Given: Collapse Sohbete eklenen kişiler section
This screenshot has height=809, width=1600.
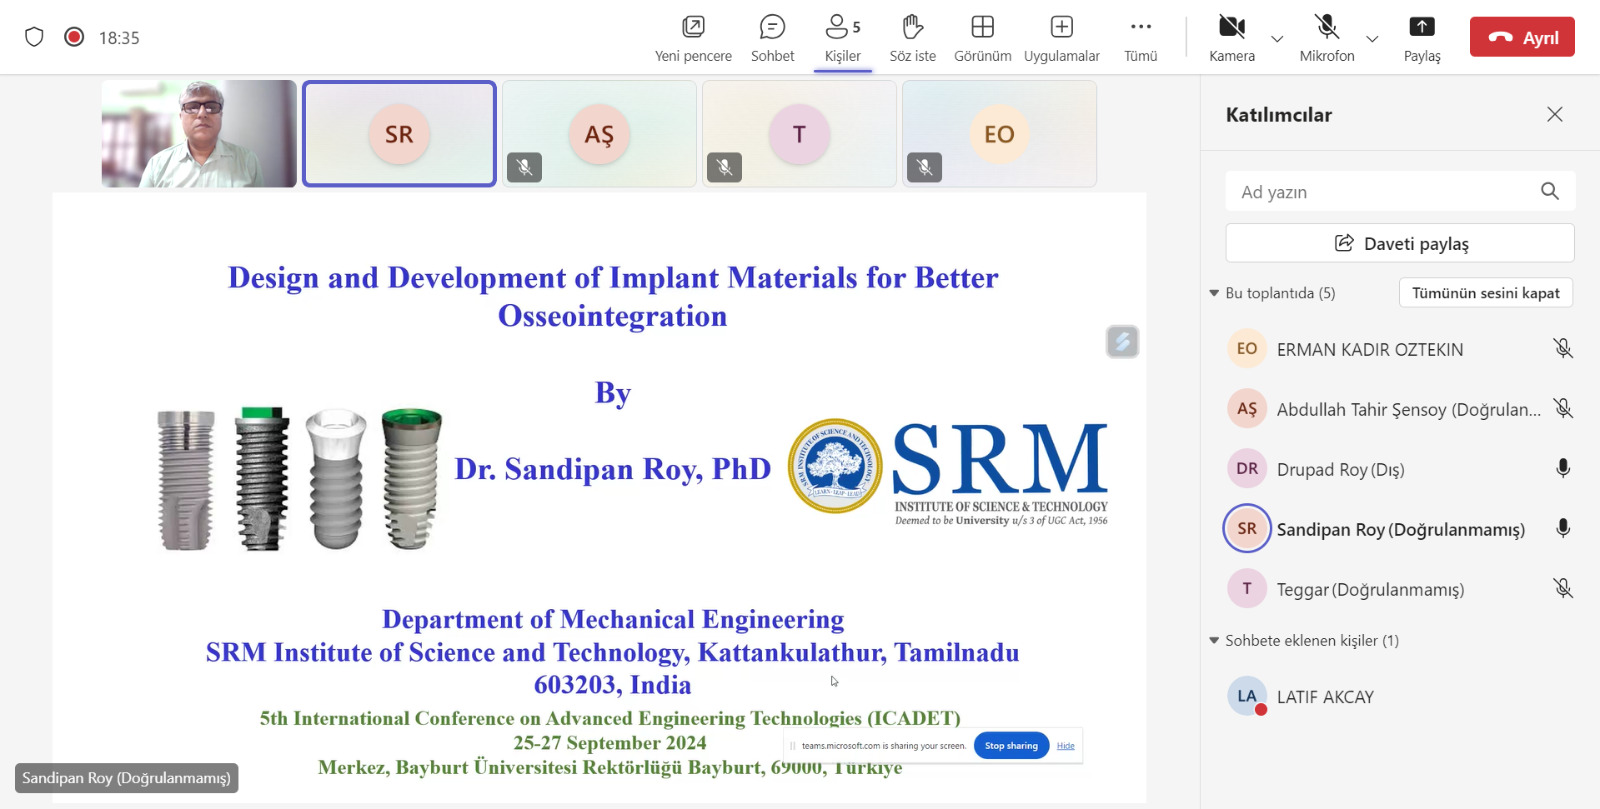Looking at the screenshot, I should pyautogui.click(x=1214, y=640).
